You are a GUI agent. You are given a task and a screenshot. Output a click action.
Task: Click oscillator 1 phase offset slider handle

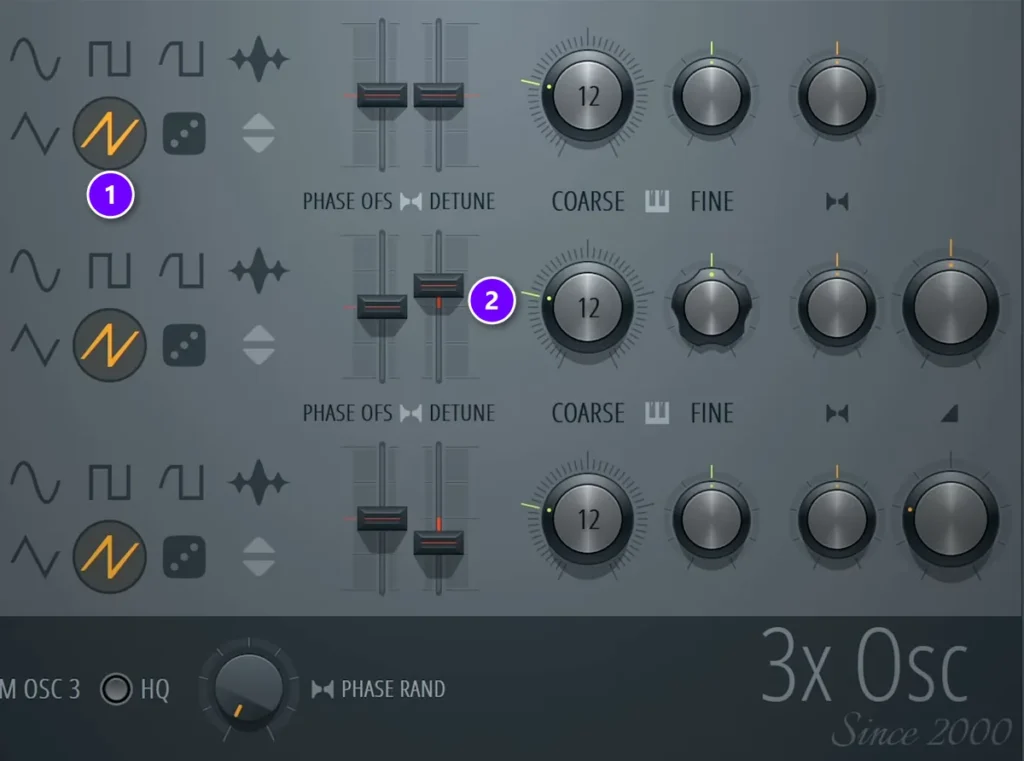tap(382, 95)
